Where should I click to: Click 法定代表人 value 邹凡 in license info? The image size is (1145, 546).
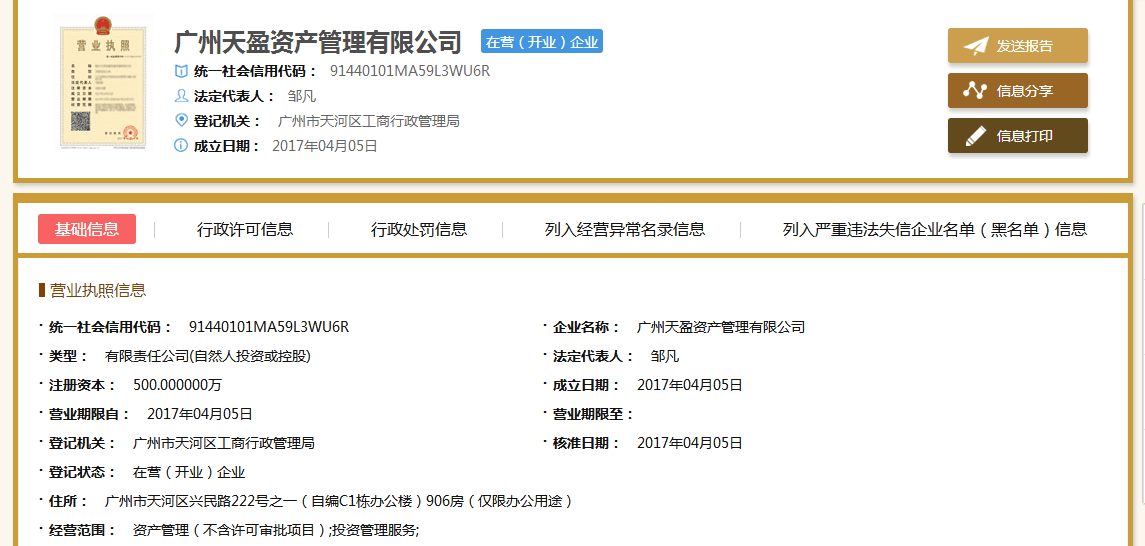(665, 356)
